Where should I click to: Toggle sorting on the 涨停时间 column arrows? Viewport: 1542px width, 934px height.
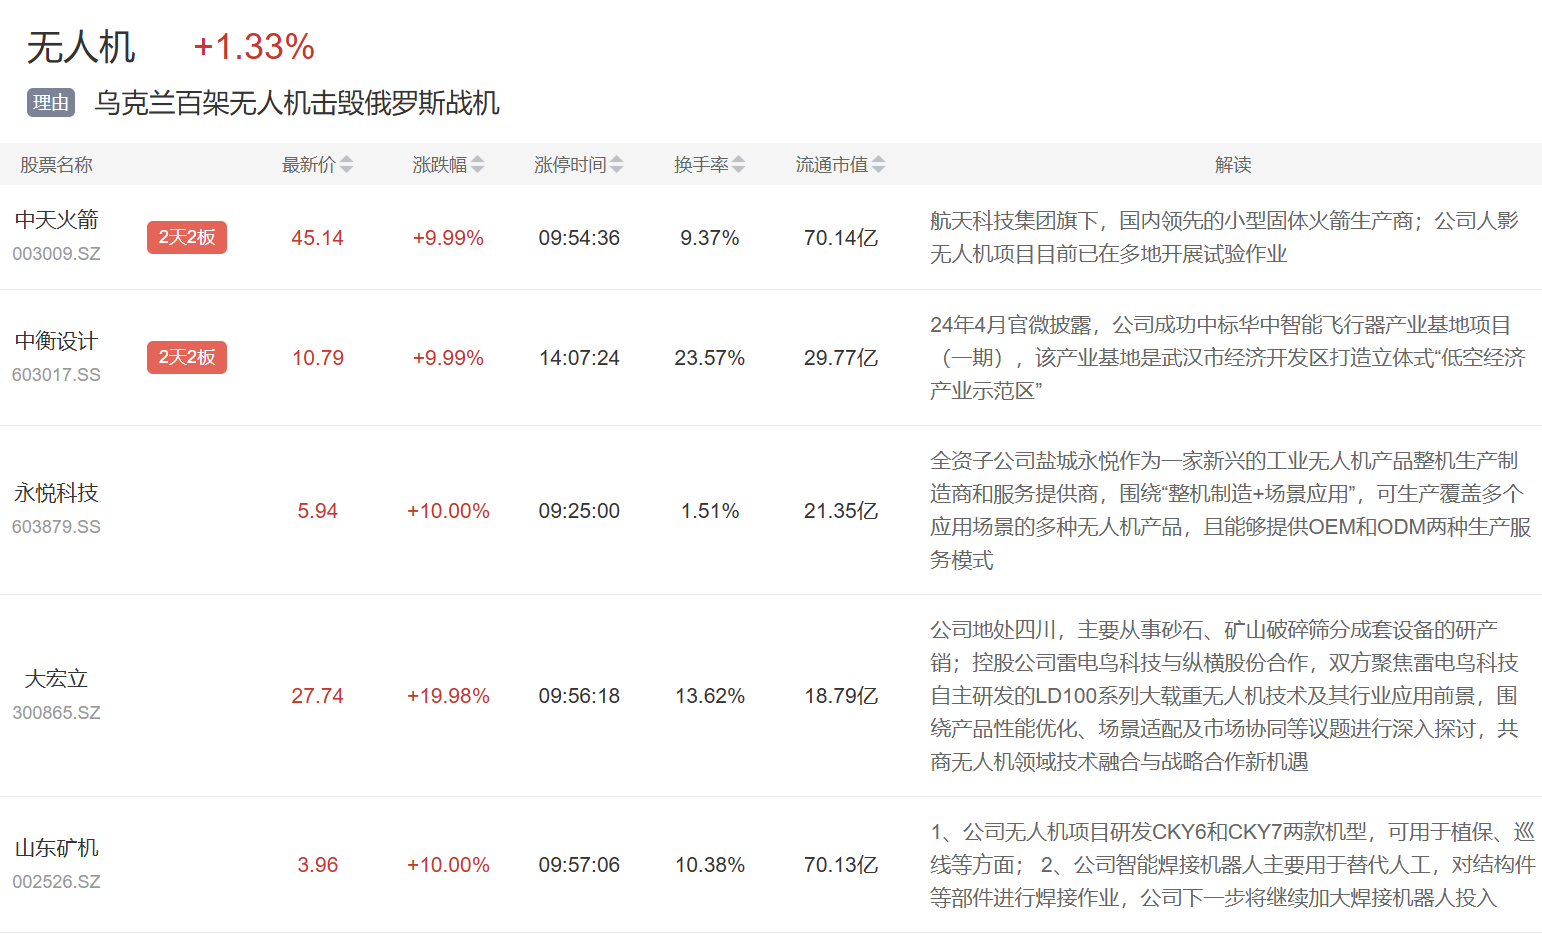click(x=616, y=165)
